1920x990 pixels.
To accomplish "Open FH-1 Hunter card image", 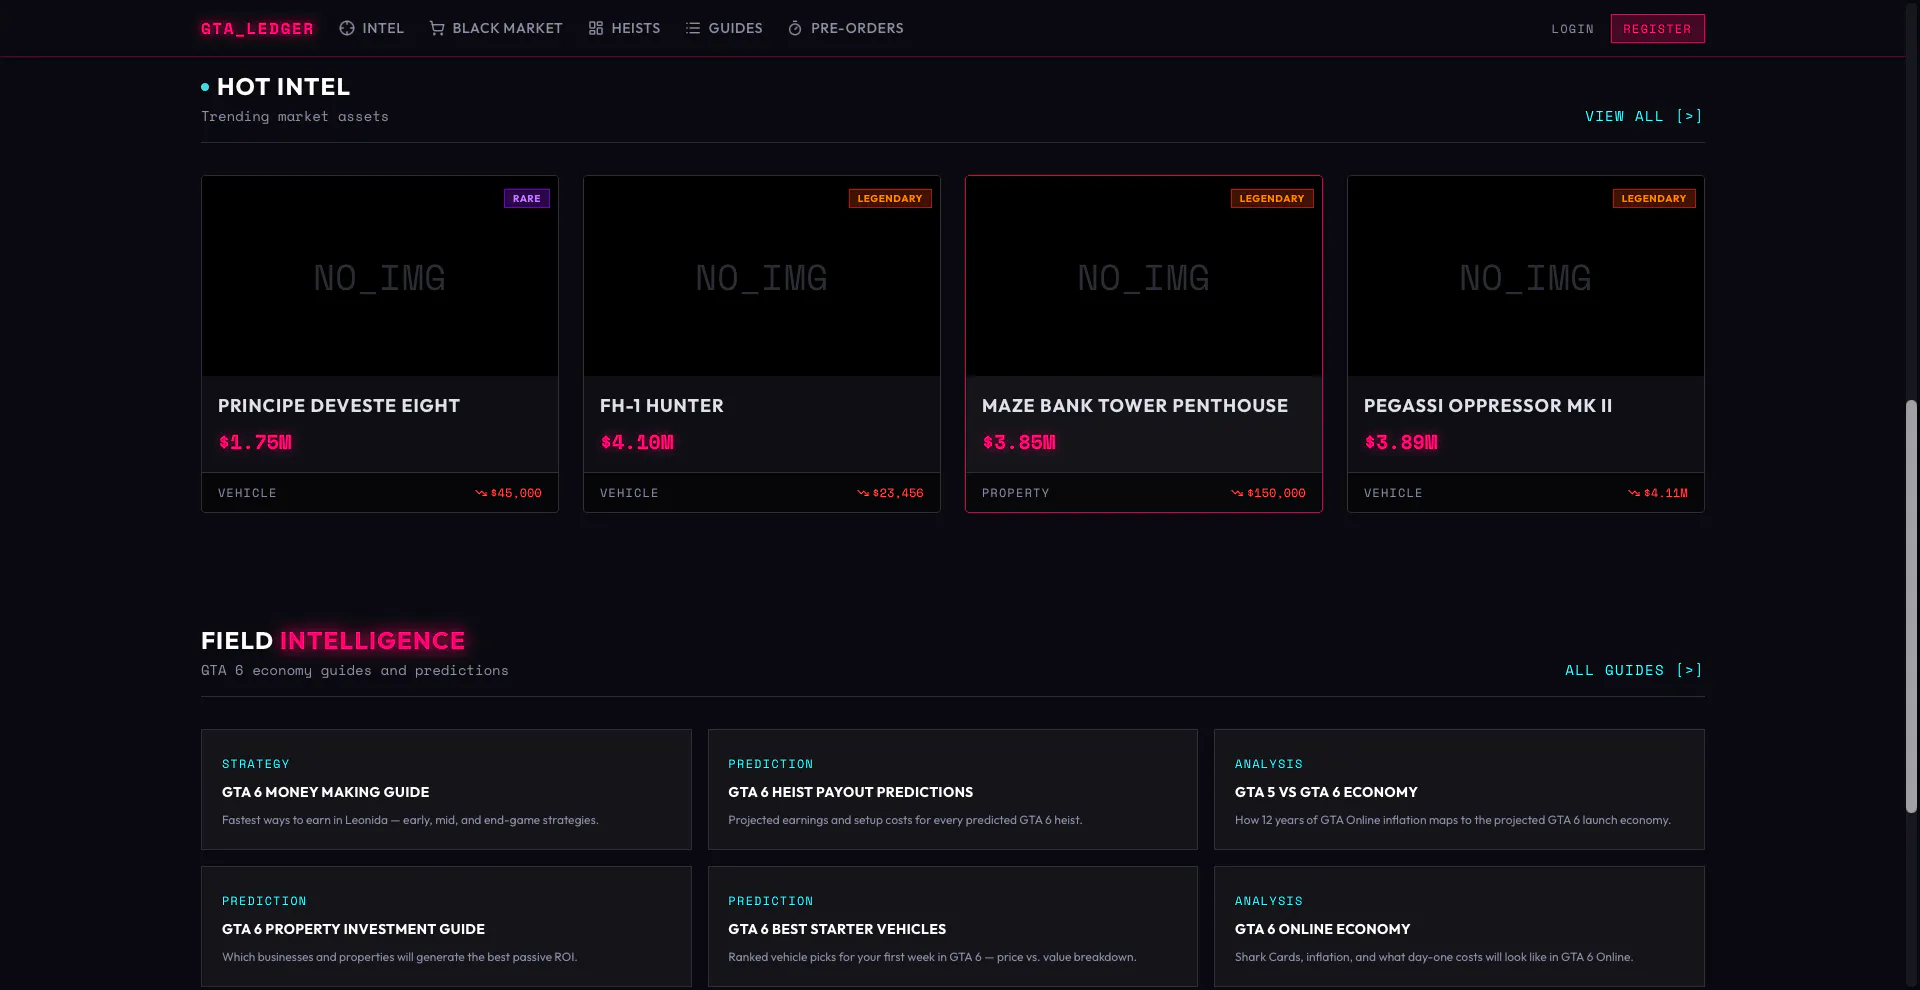I will (762, 277).
